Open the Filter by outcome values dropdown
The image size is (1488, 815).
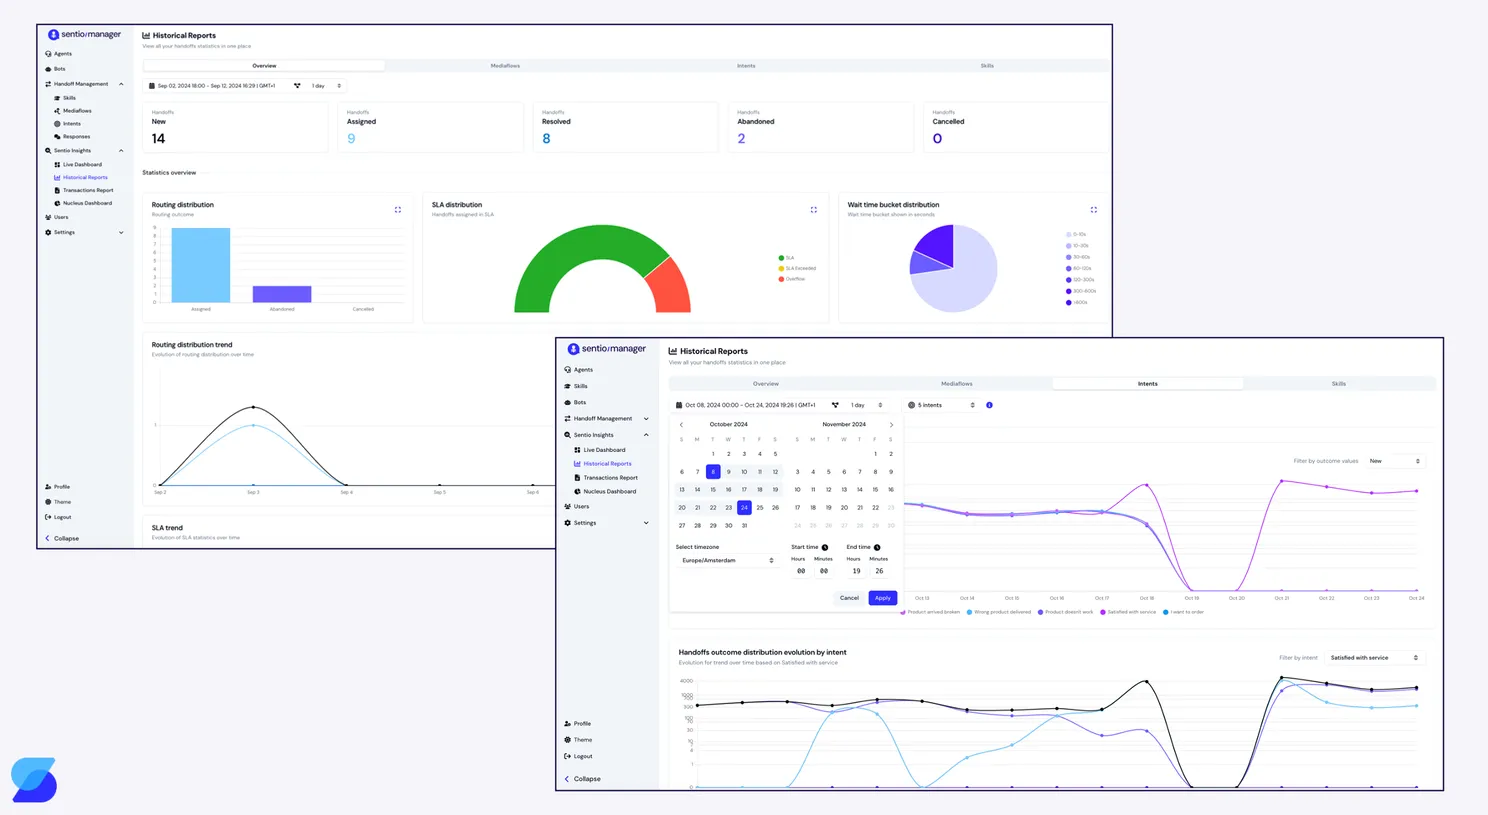pyautogui.click(x=1394, y=461)
